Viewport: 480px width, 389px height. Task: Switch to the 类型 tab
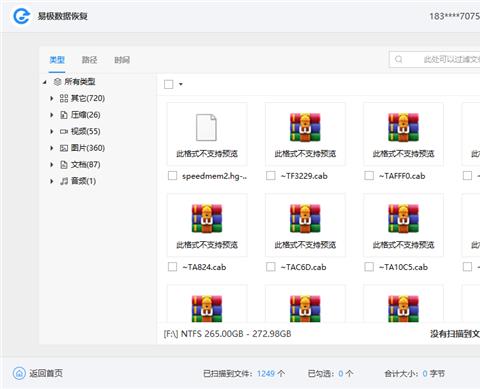point(57,60)
